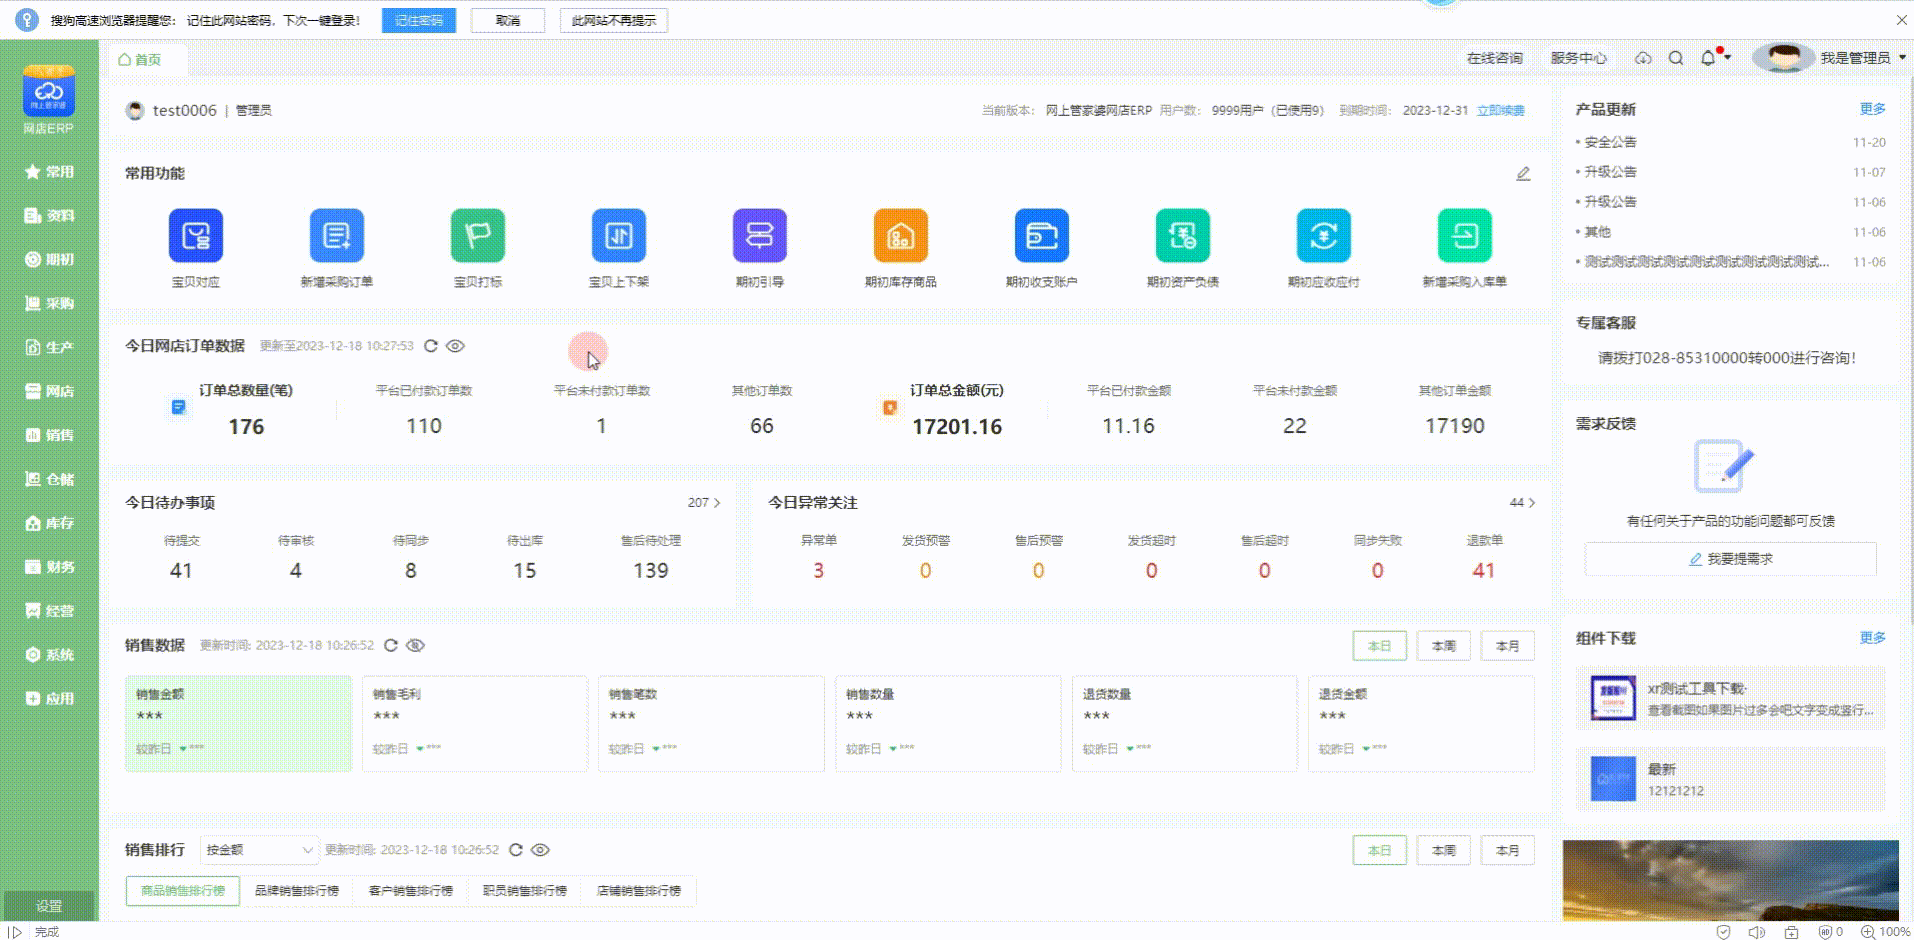Image resolution: width=1914 pixels, height=940 pixels.
Task: Open the 按金额 dropdown in 销售排行
Action: point(259,850)
